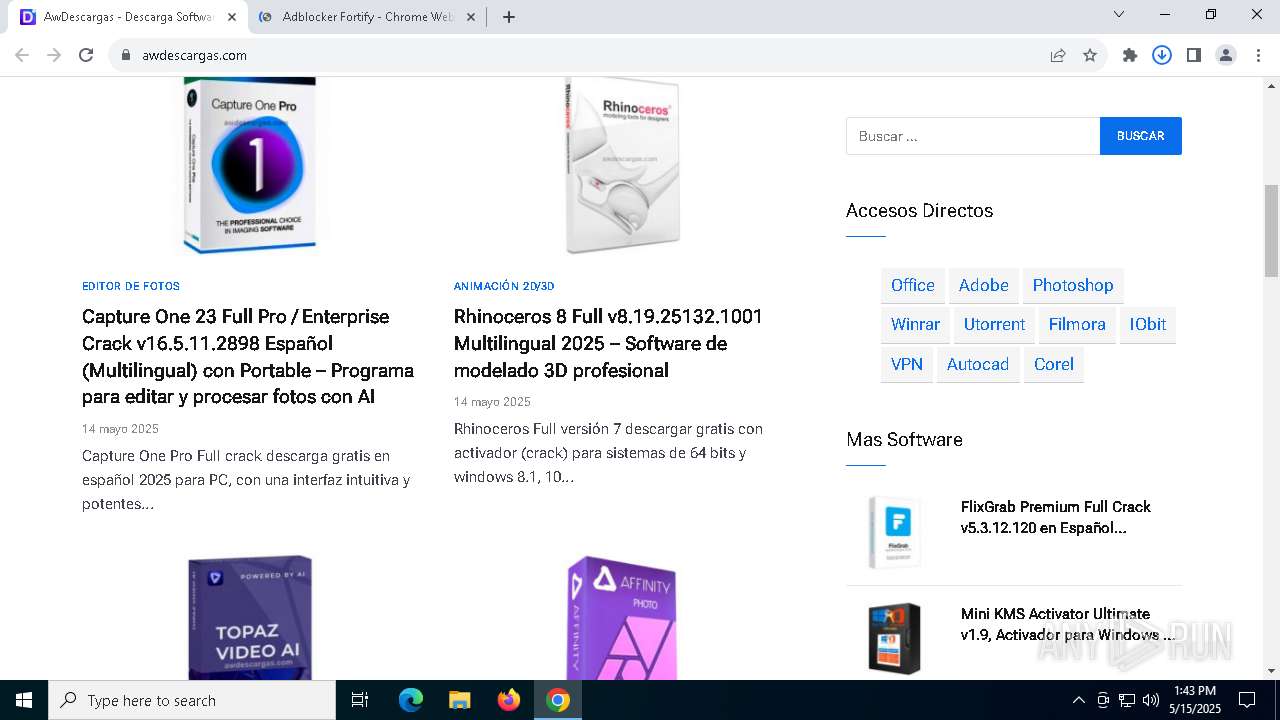The width and height of the screenshot is (1280, 720).
Task: Click the address bar URL awdescargas.com
Action: 194,55
